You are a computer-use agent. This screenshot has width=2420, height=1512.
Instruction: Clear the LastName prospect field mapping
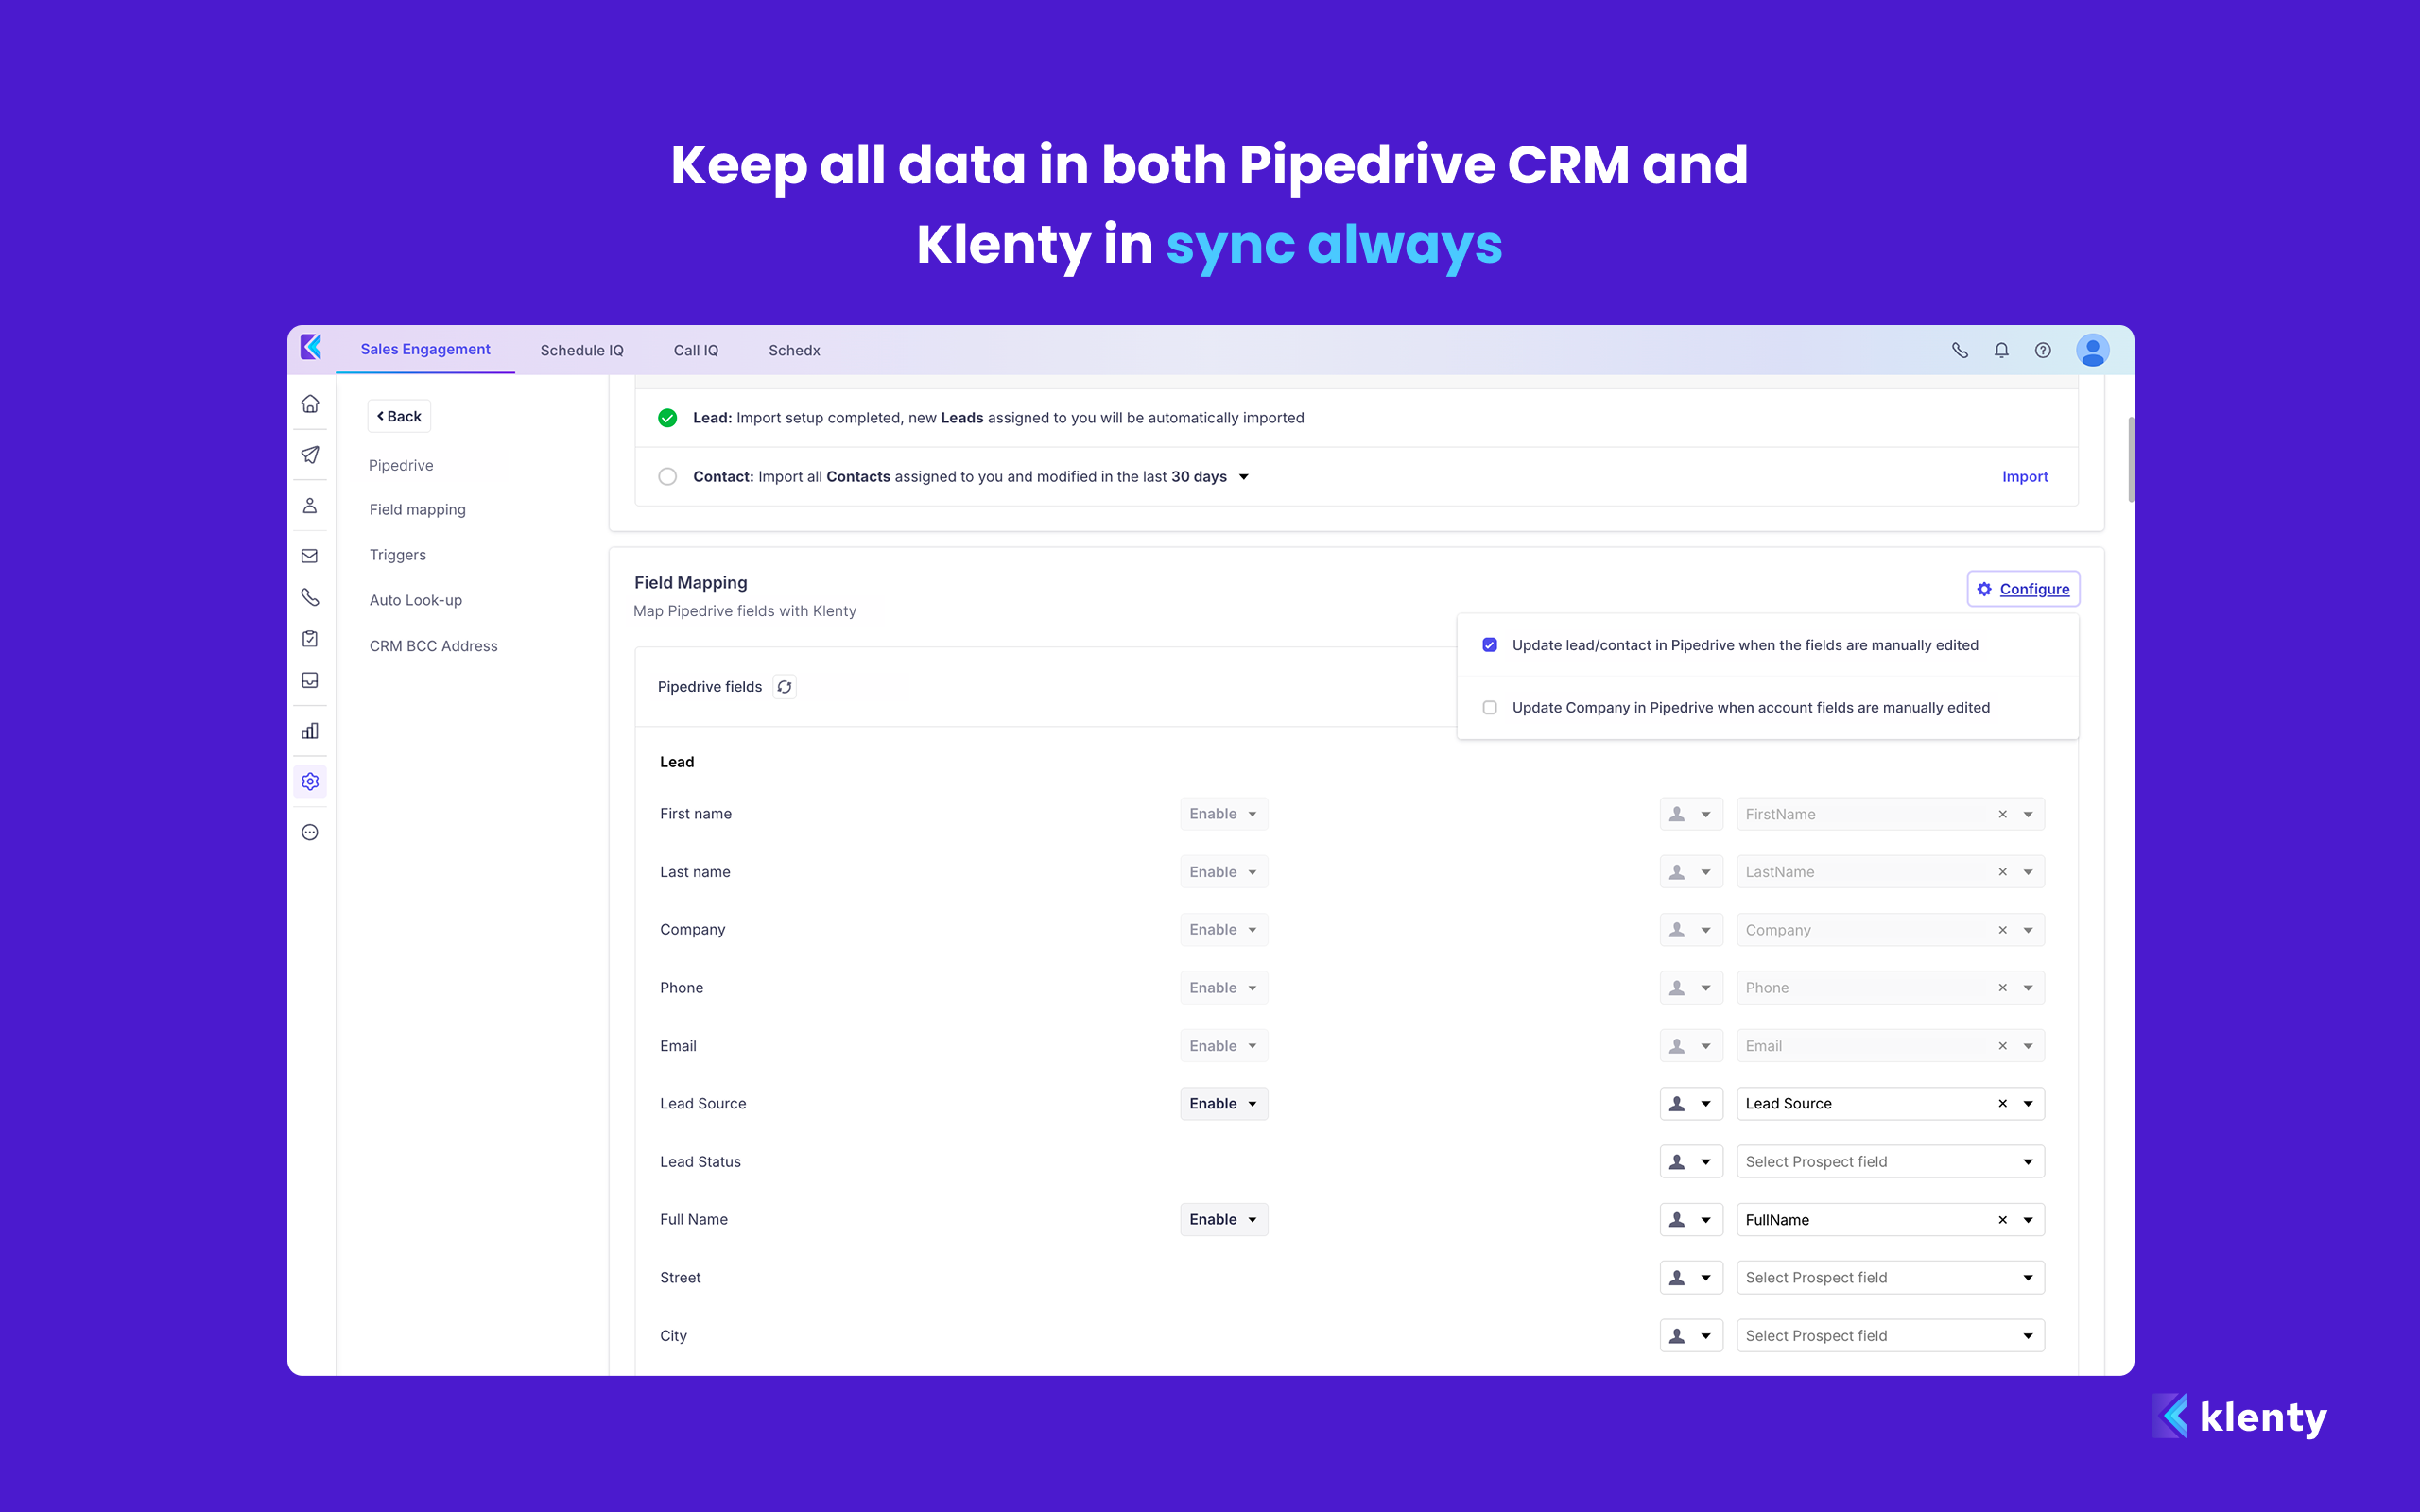[2003, 872]
